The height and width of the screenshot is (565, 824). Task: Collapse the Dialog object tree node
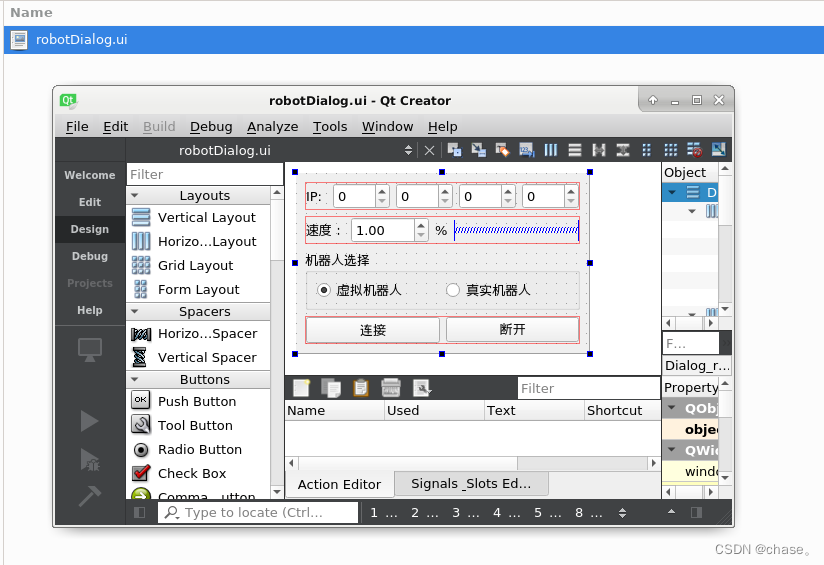pos(672,192)
